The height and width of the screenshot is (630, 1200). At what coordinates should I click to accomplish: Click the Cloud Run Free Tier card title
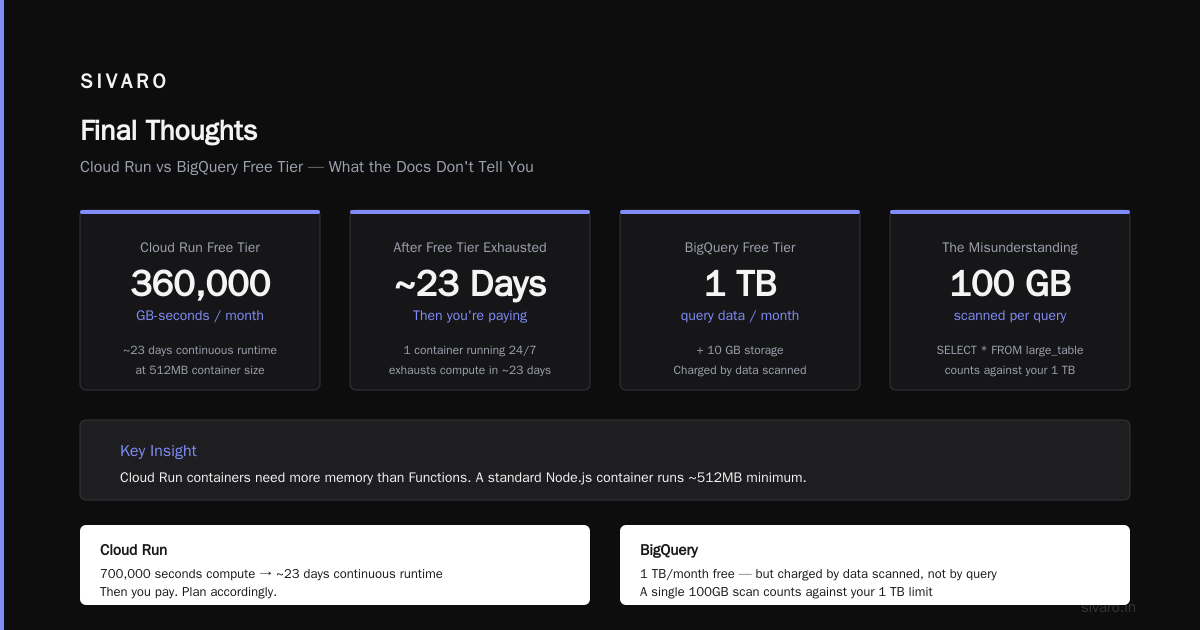[x=200, y=247]
